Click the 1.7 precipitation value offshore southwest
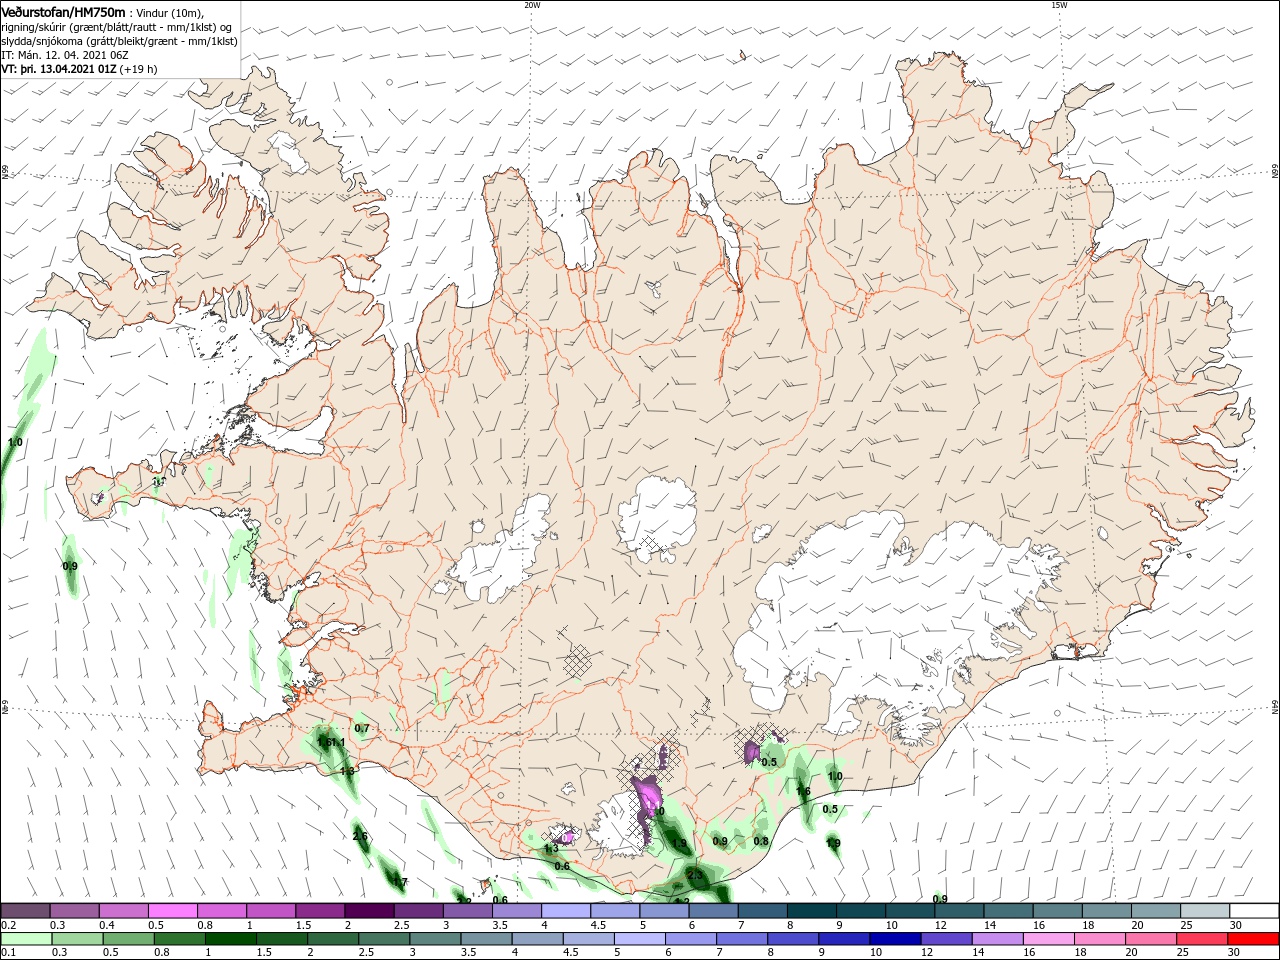The image size is (1280, 960). [x=399, y=881]
